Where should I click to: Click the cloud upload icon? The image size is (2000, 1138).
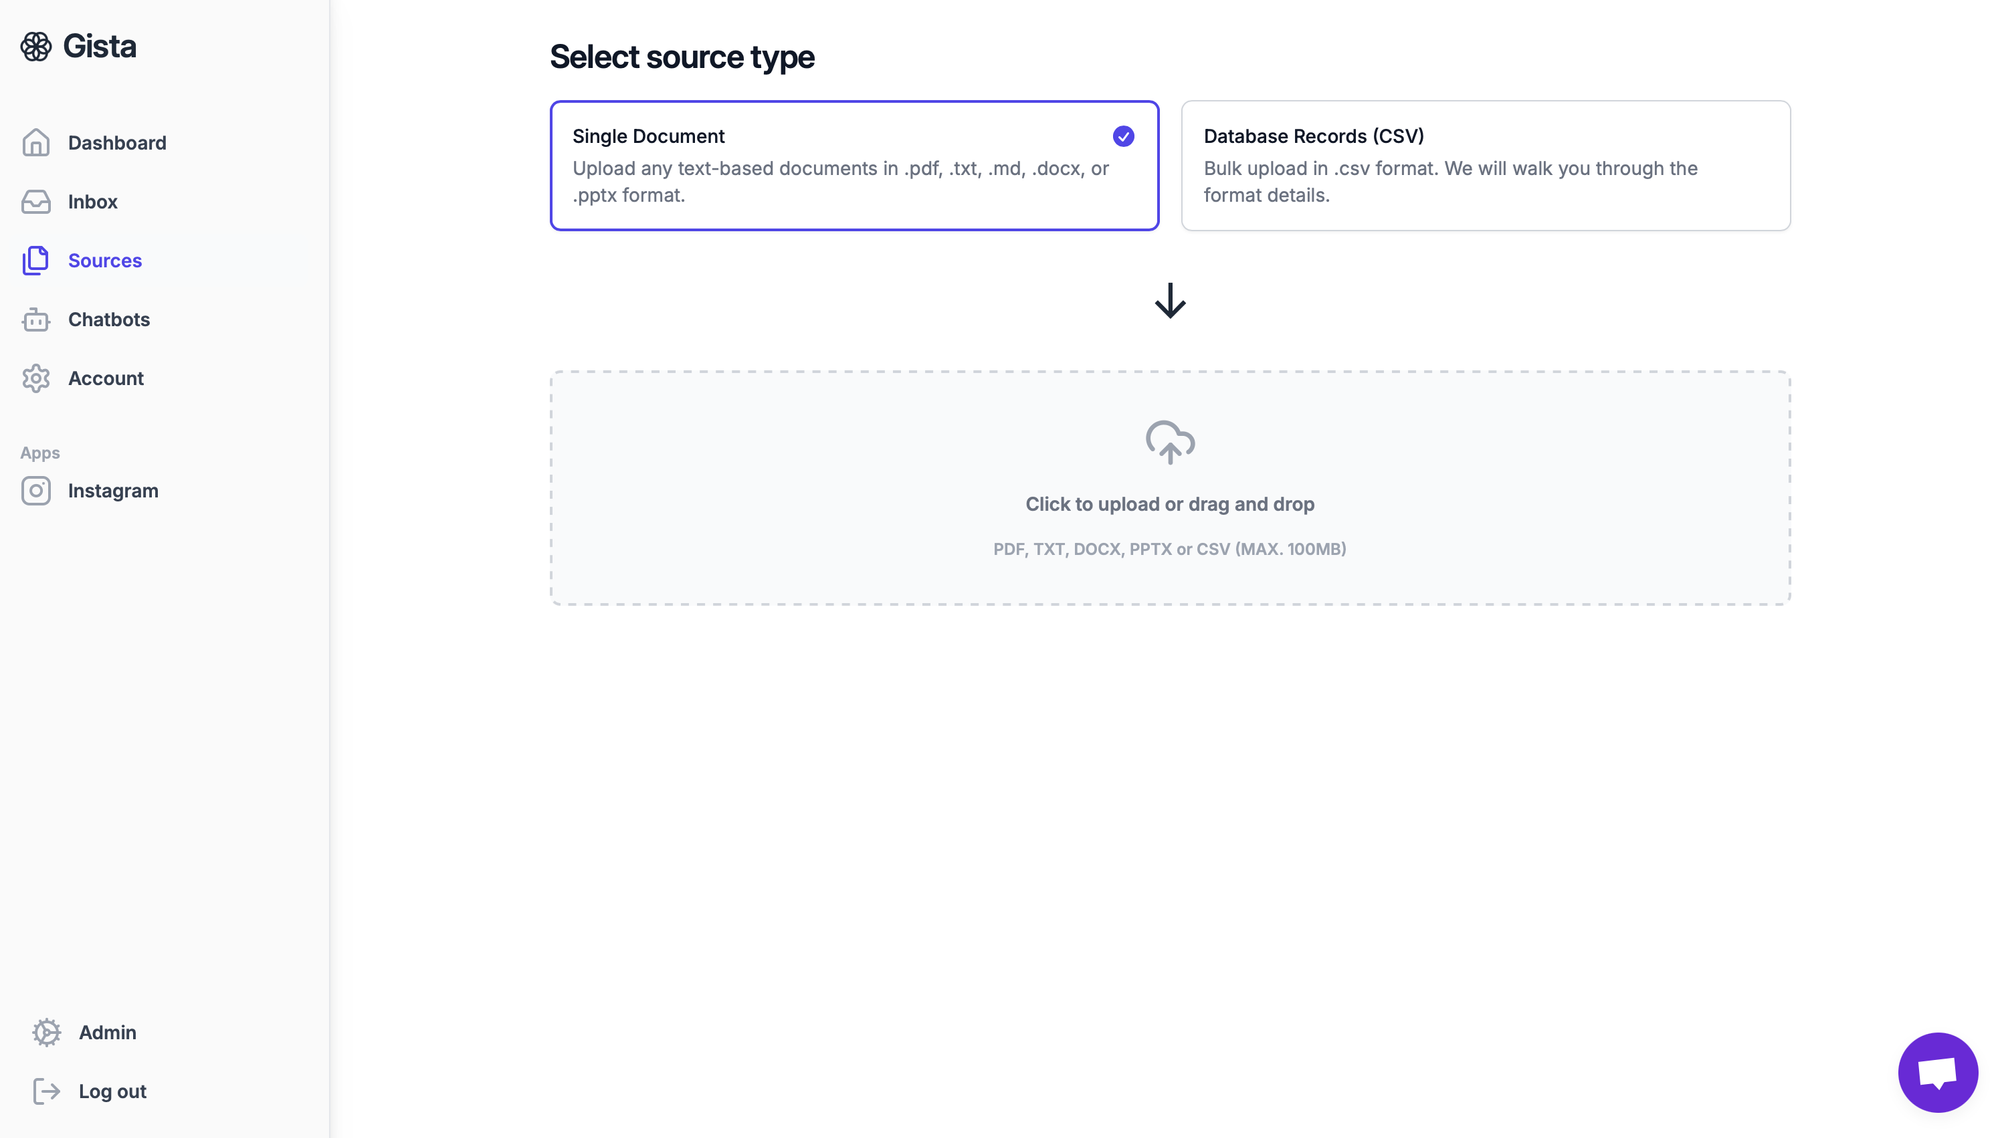tap(1170, 442)
